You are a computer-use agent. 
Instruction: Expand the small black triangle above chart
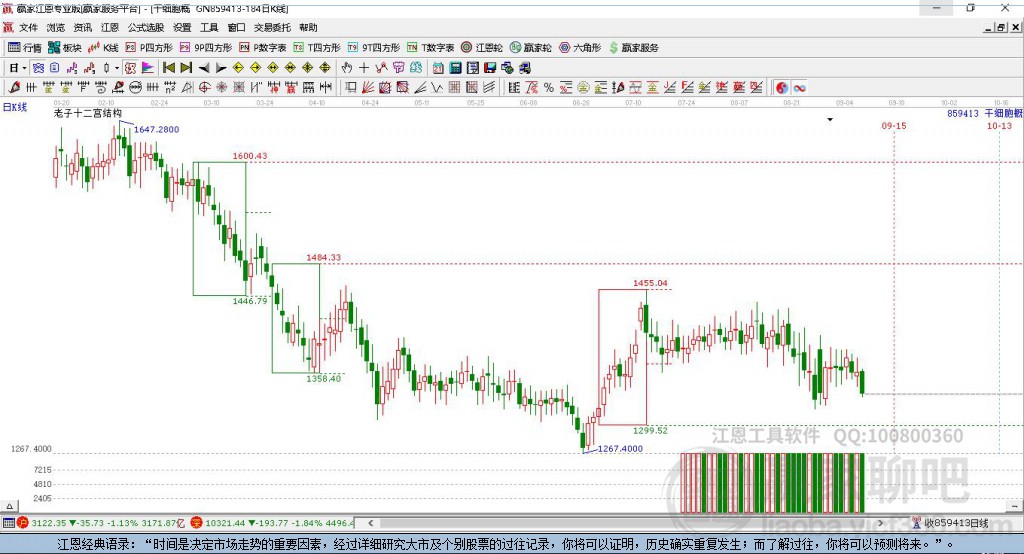[830, 120]
